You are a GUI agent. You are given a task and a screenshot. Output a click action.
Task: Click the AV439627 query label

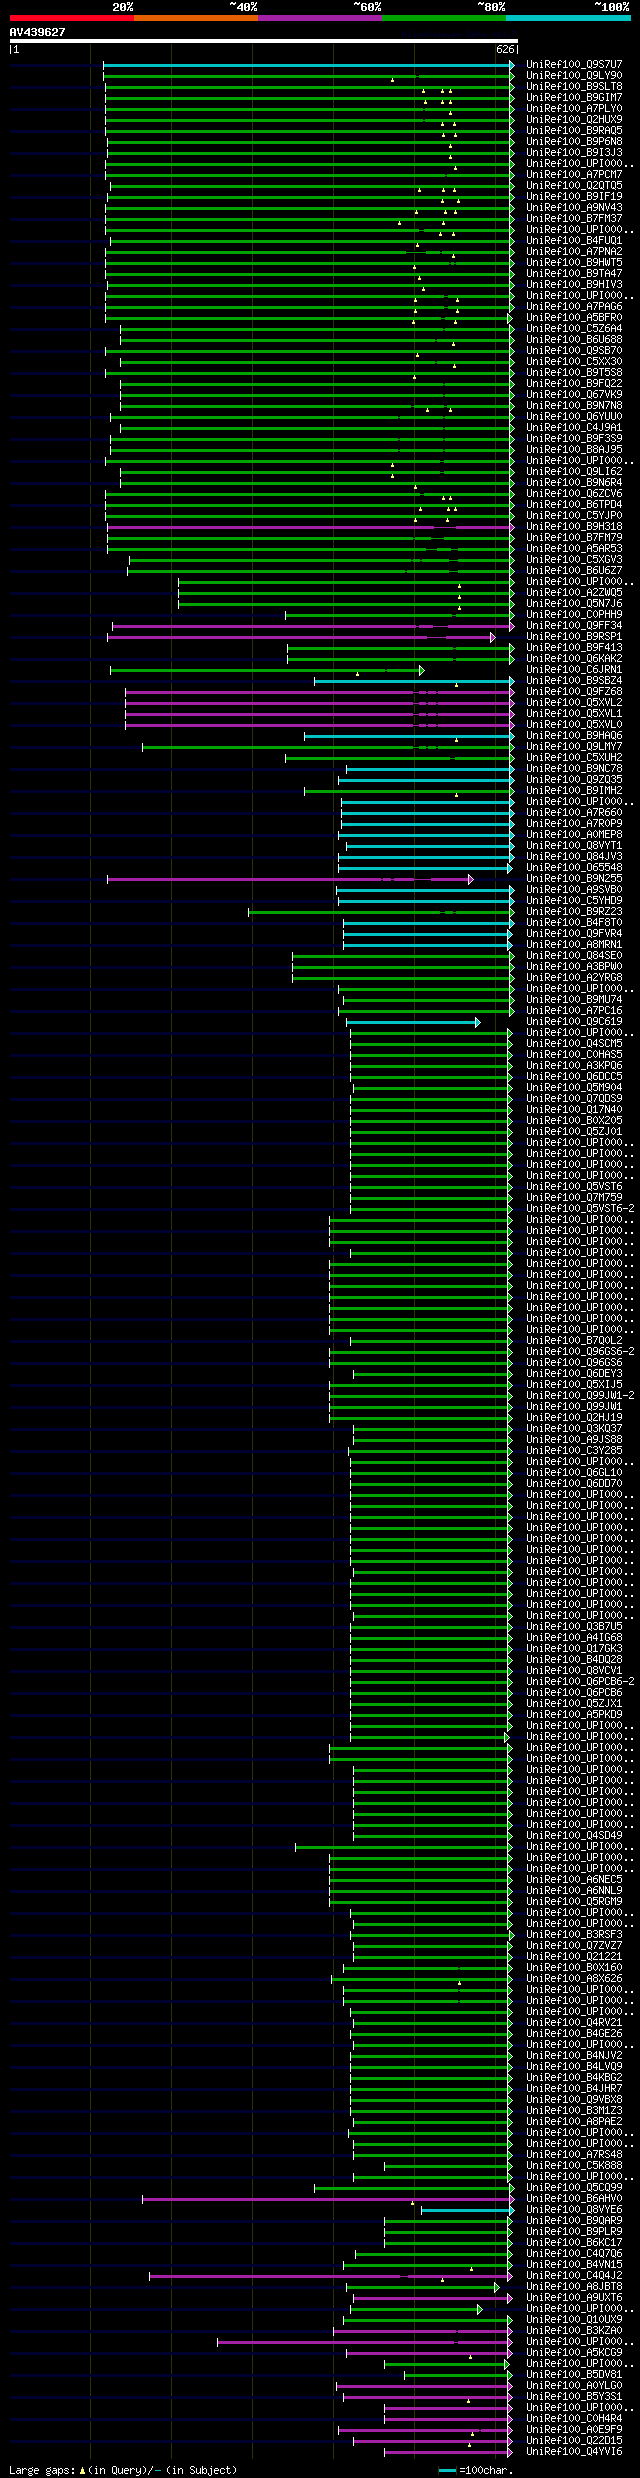pyautogui.click(x=38, y=32)
